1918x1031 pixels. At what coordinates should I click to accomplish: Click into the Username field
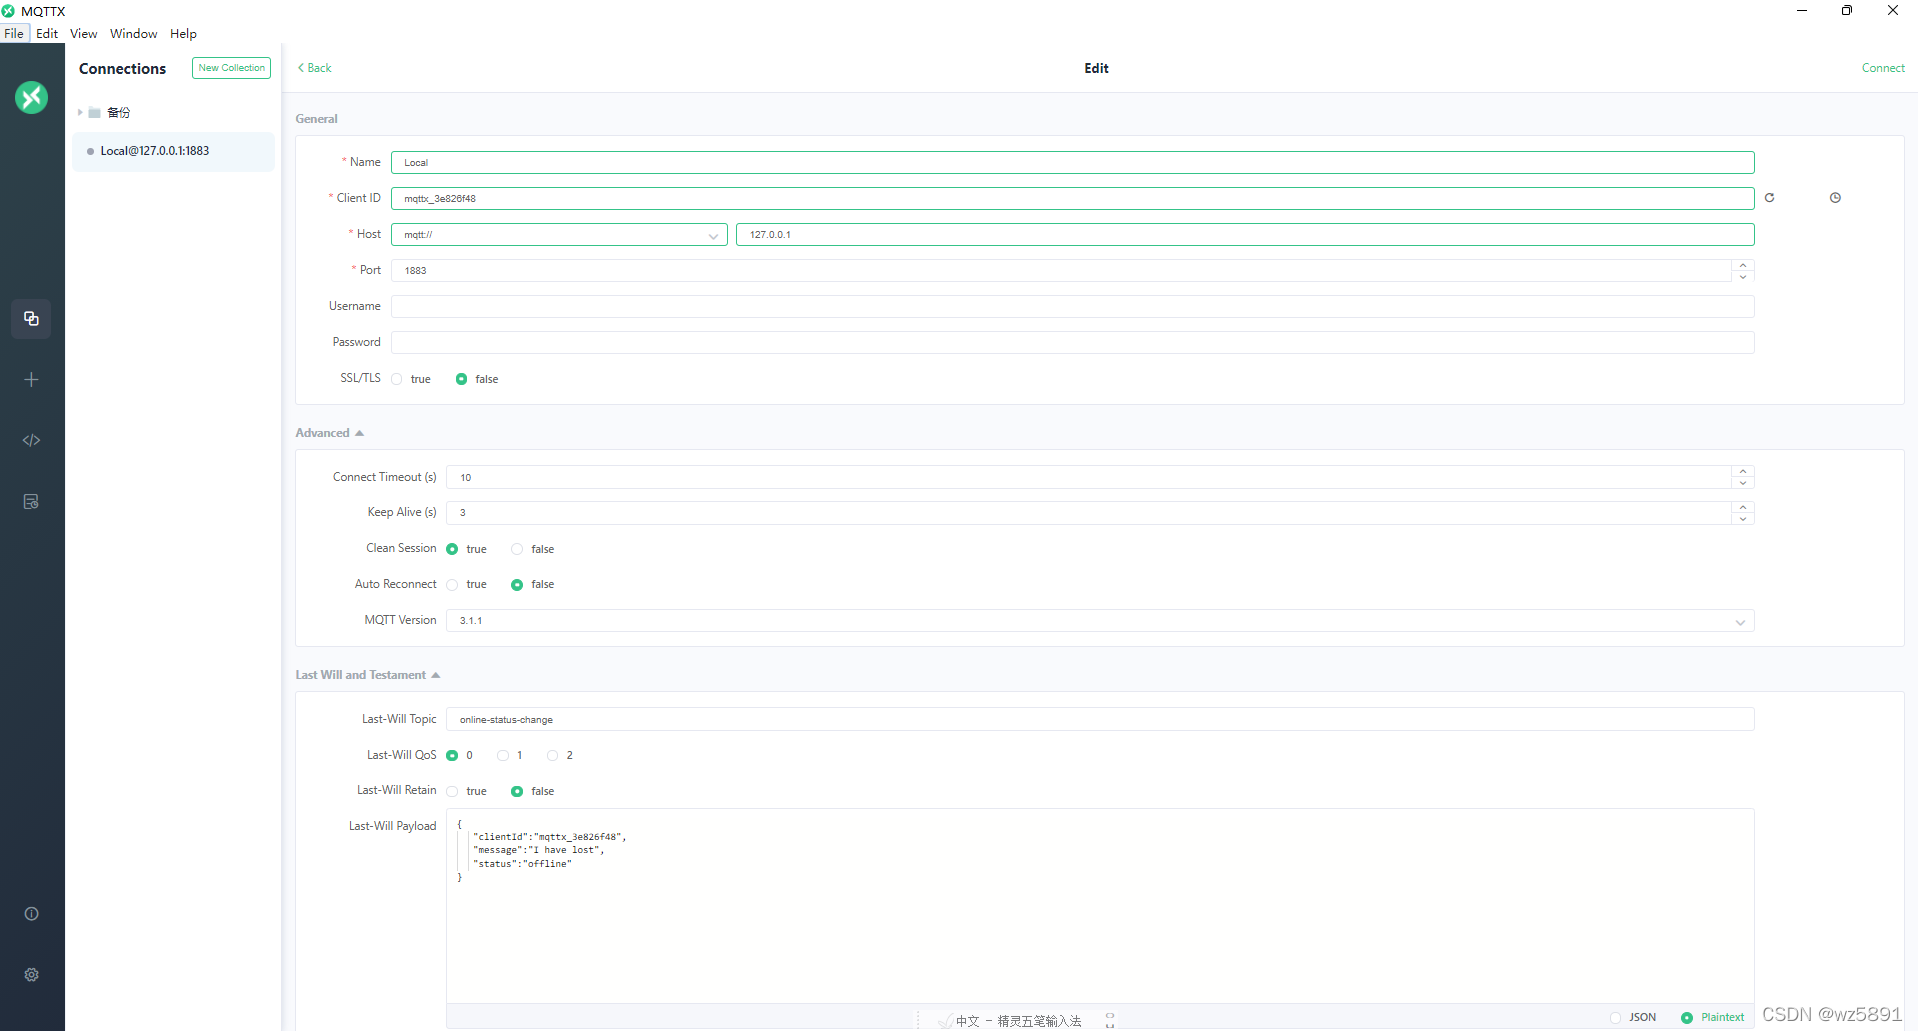[1072, 307]
